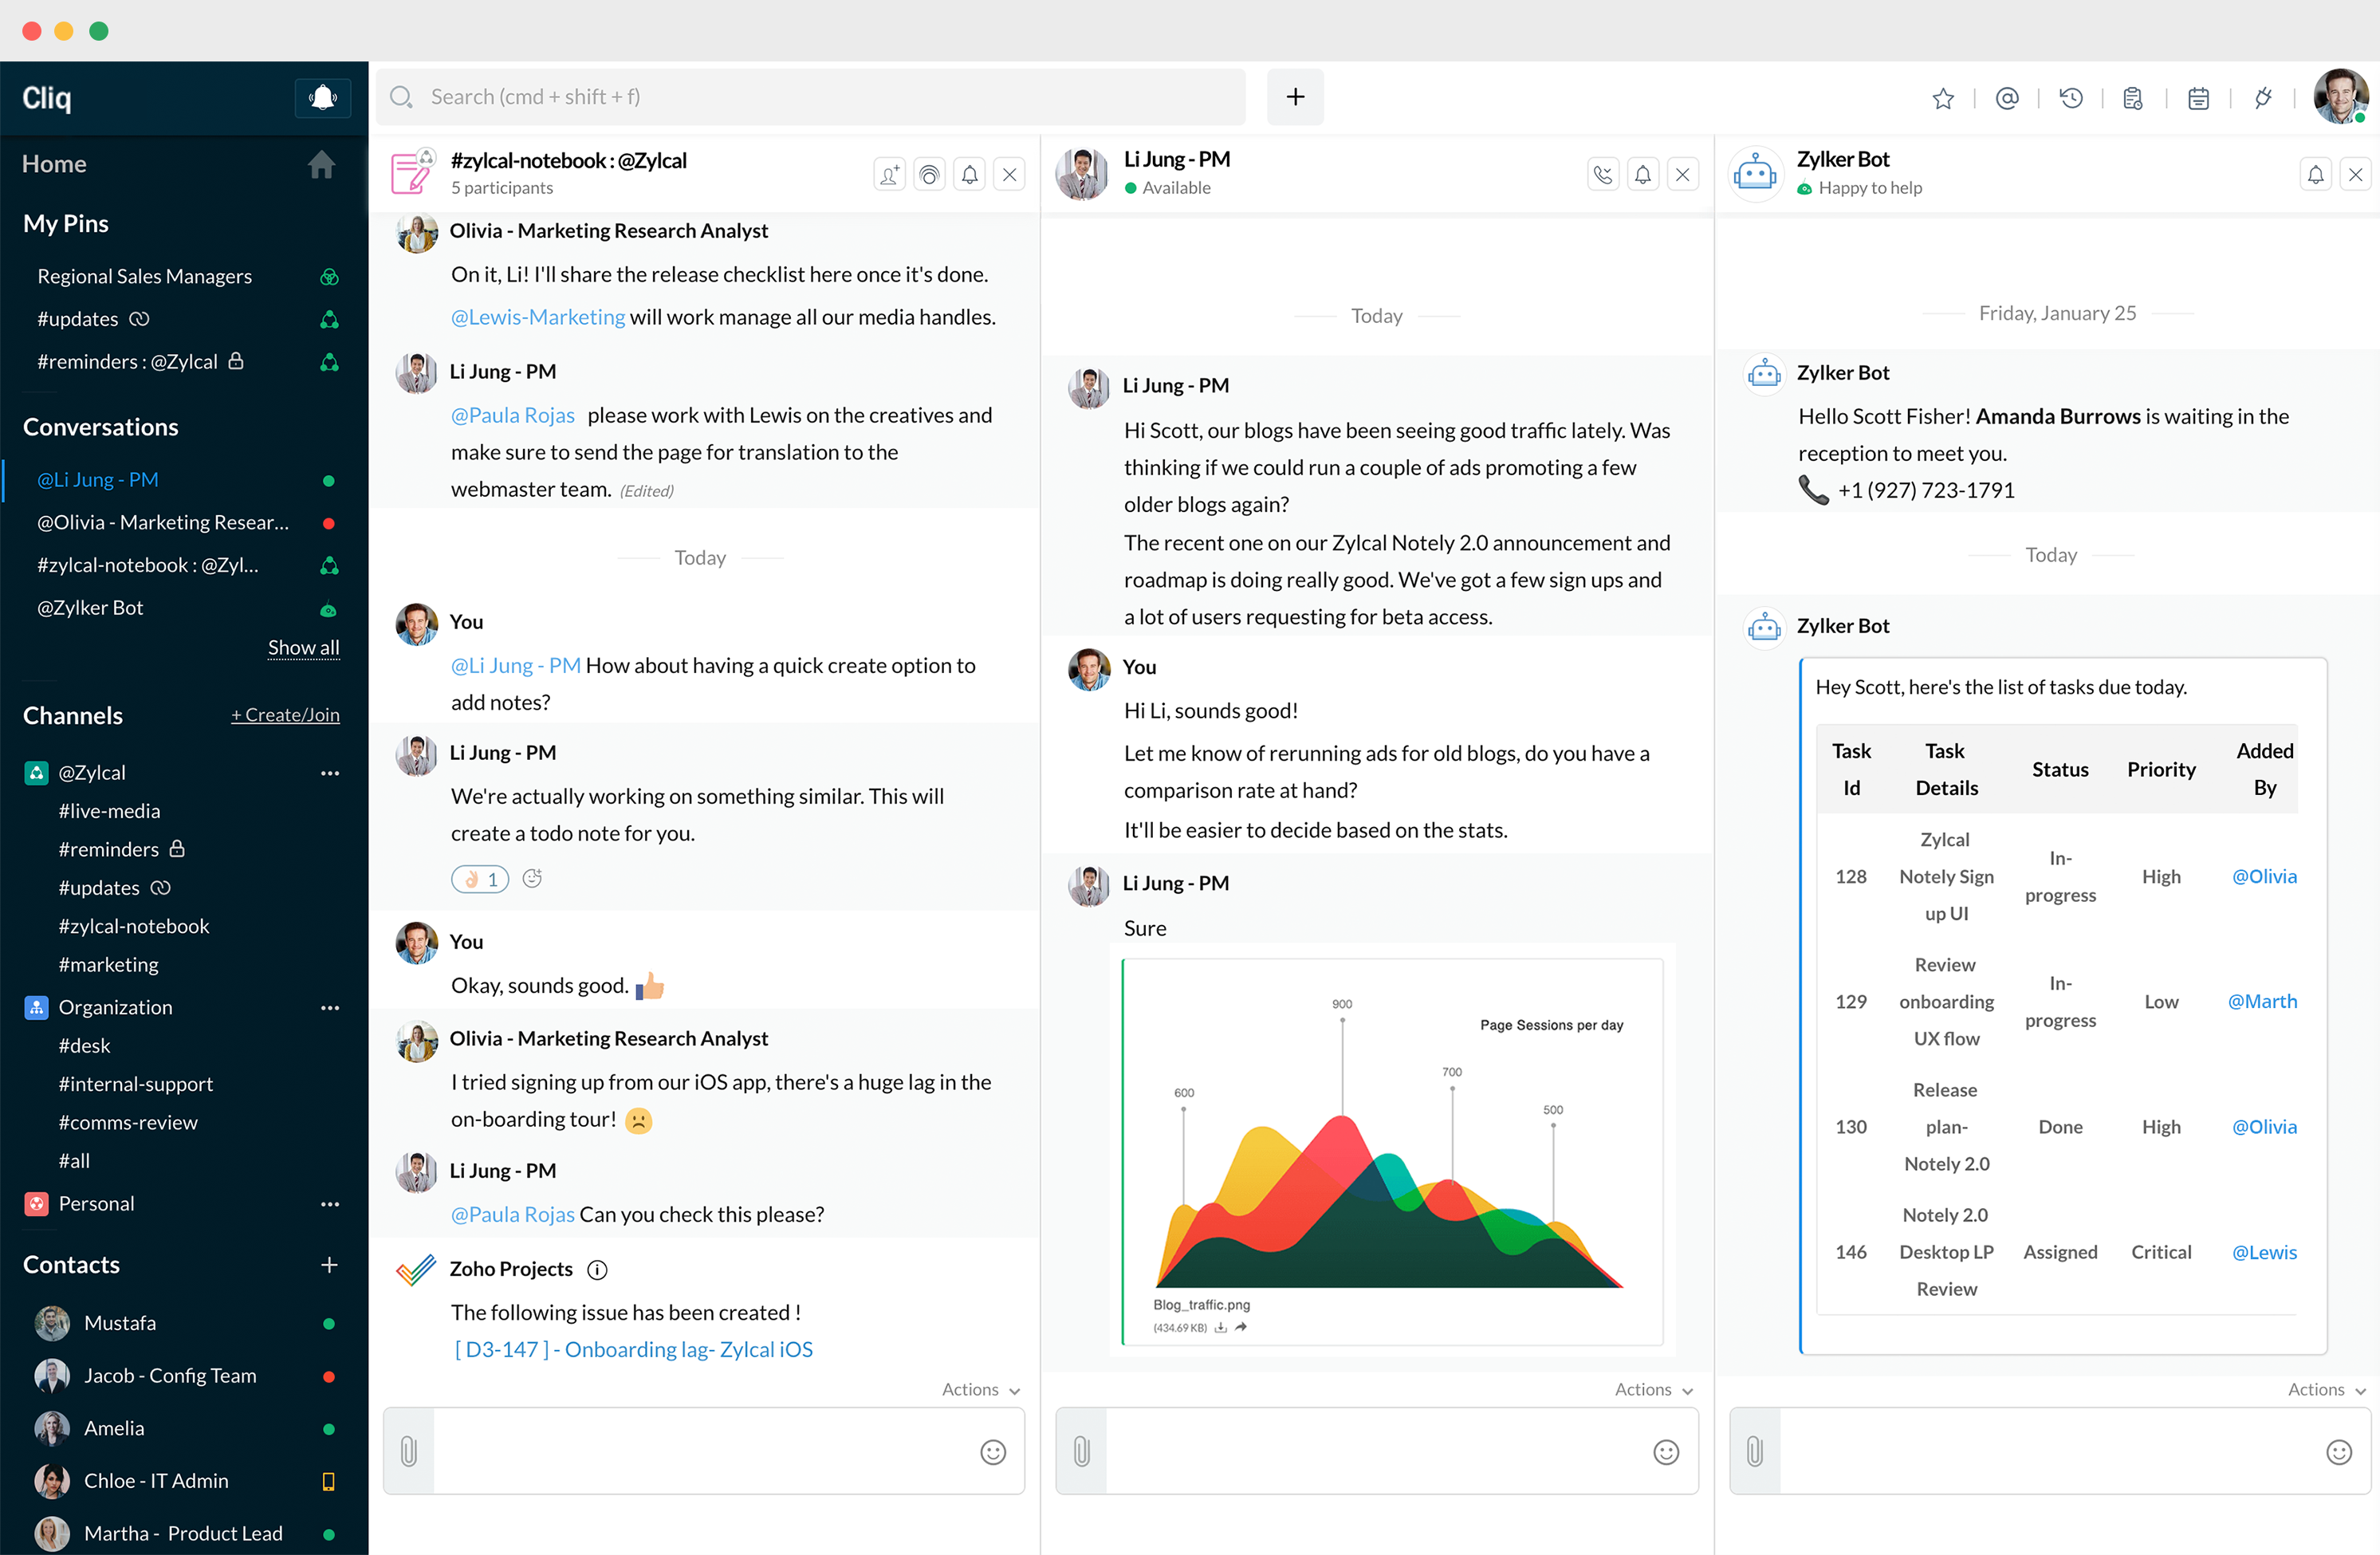The width and height of the screenshot is (2380, 1555).
Task: Open starred messages star icon
Action: point(1942,98)
